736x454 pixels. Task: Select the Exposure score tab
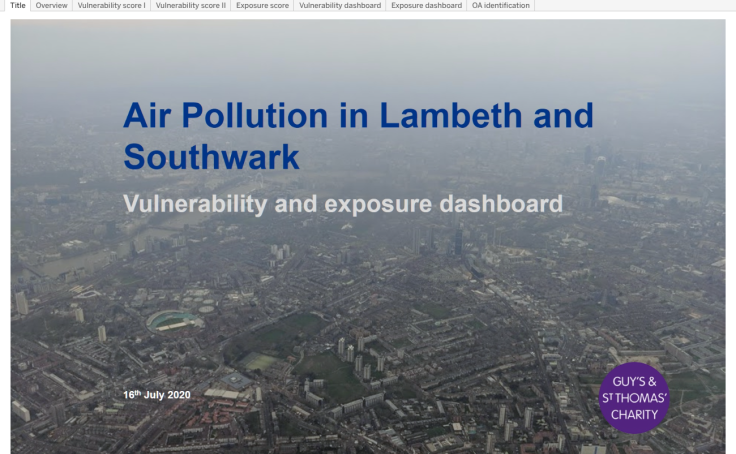click(263, 6)
